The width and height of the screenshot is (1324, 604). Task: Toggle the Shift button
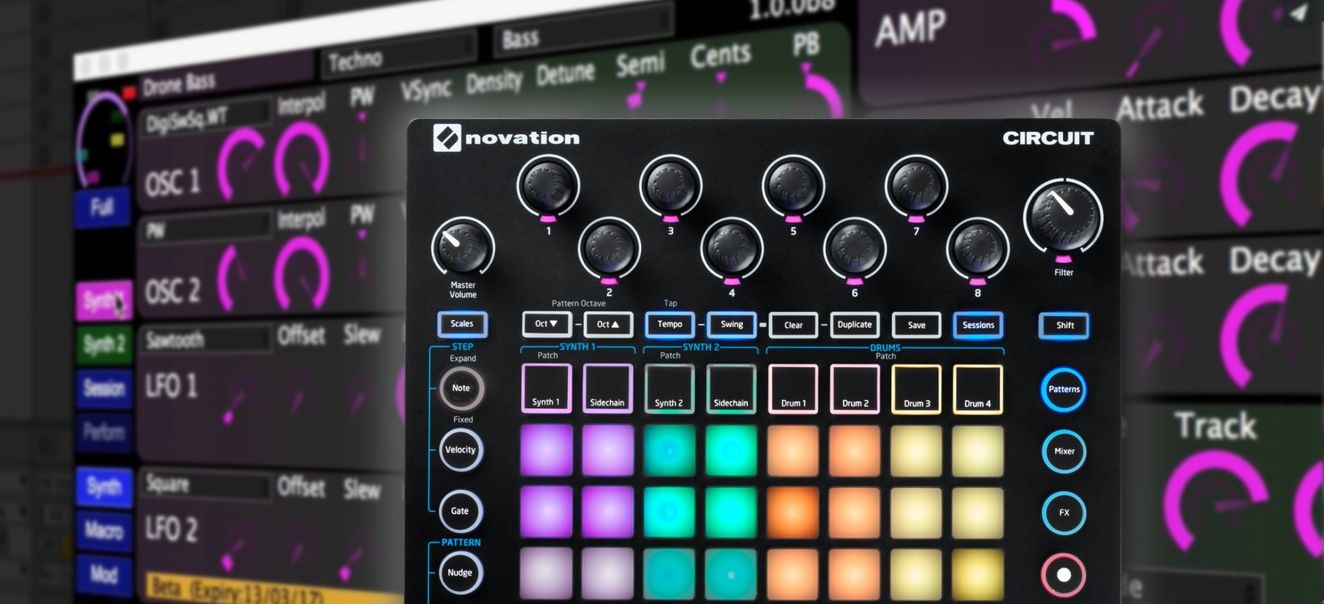[x=1064, y=325]
